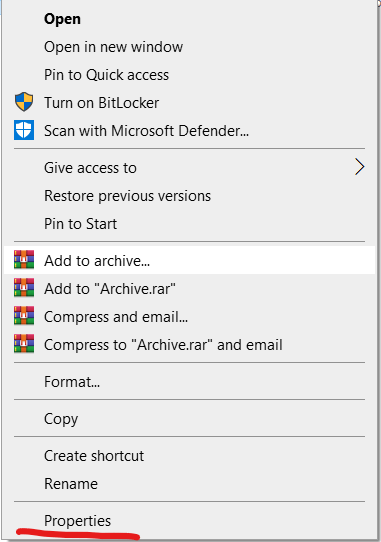Choose Compress to "Archive.rar" and email
This screenshot has height=542, width=381.
point(189,345)
